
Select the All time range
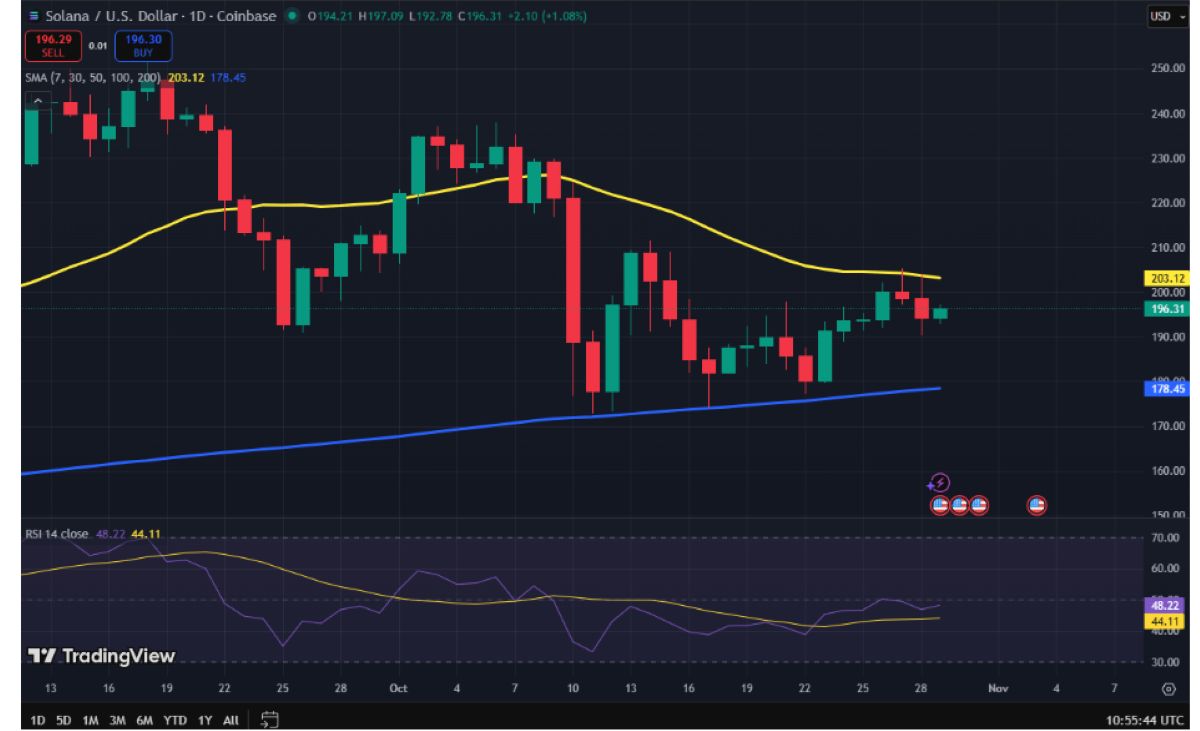[231, 719]
